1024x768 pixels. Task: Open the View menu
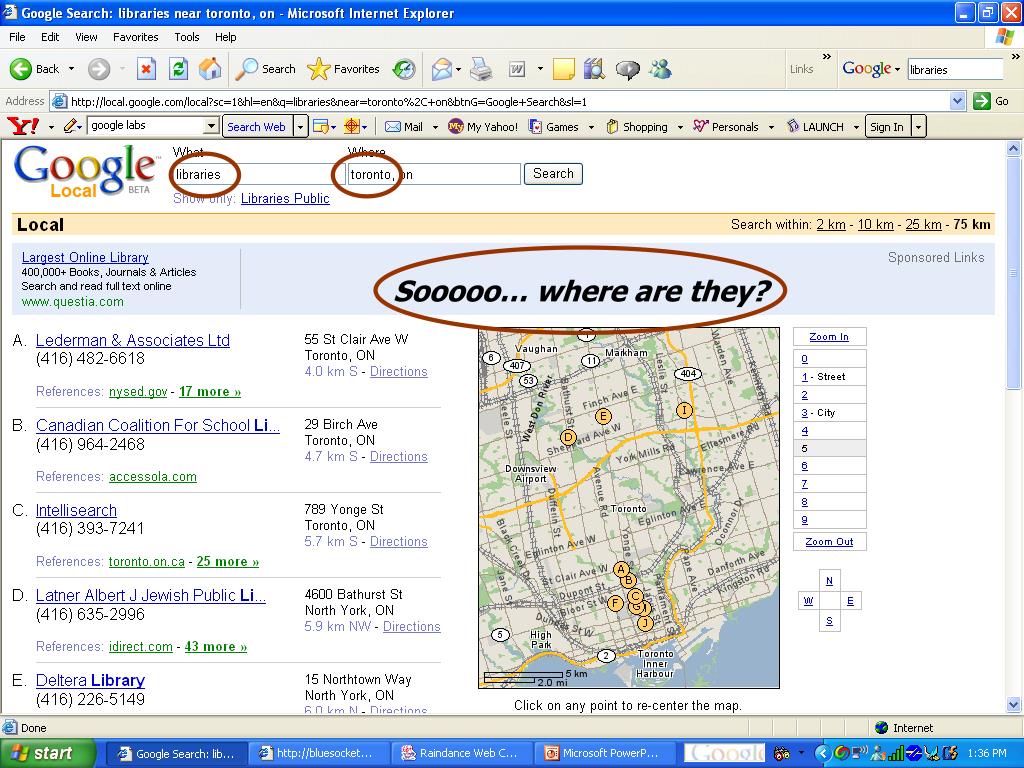coord(86,37)
